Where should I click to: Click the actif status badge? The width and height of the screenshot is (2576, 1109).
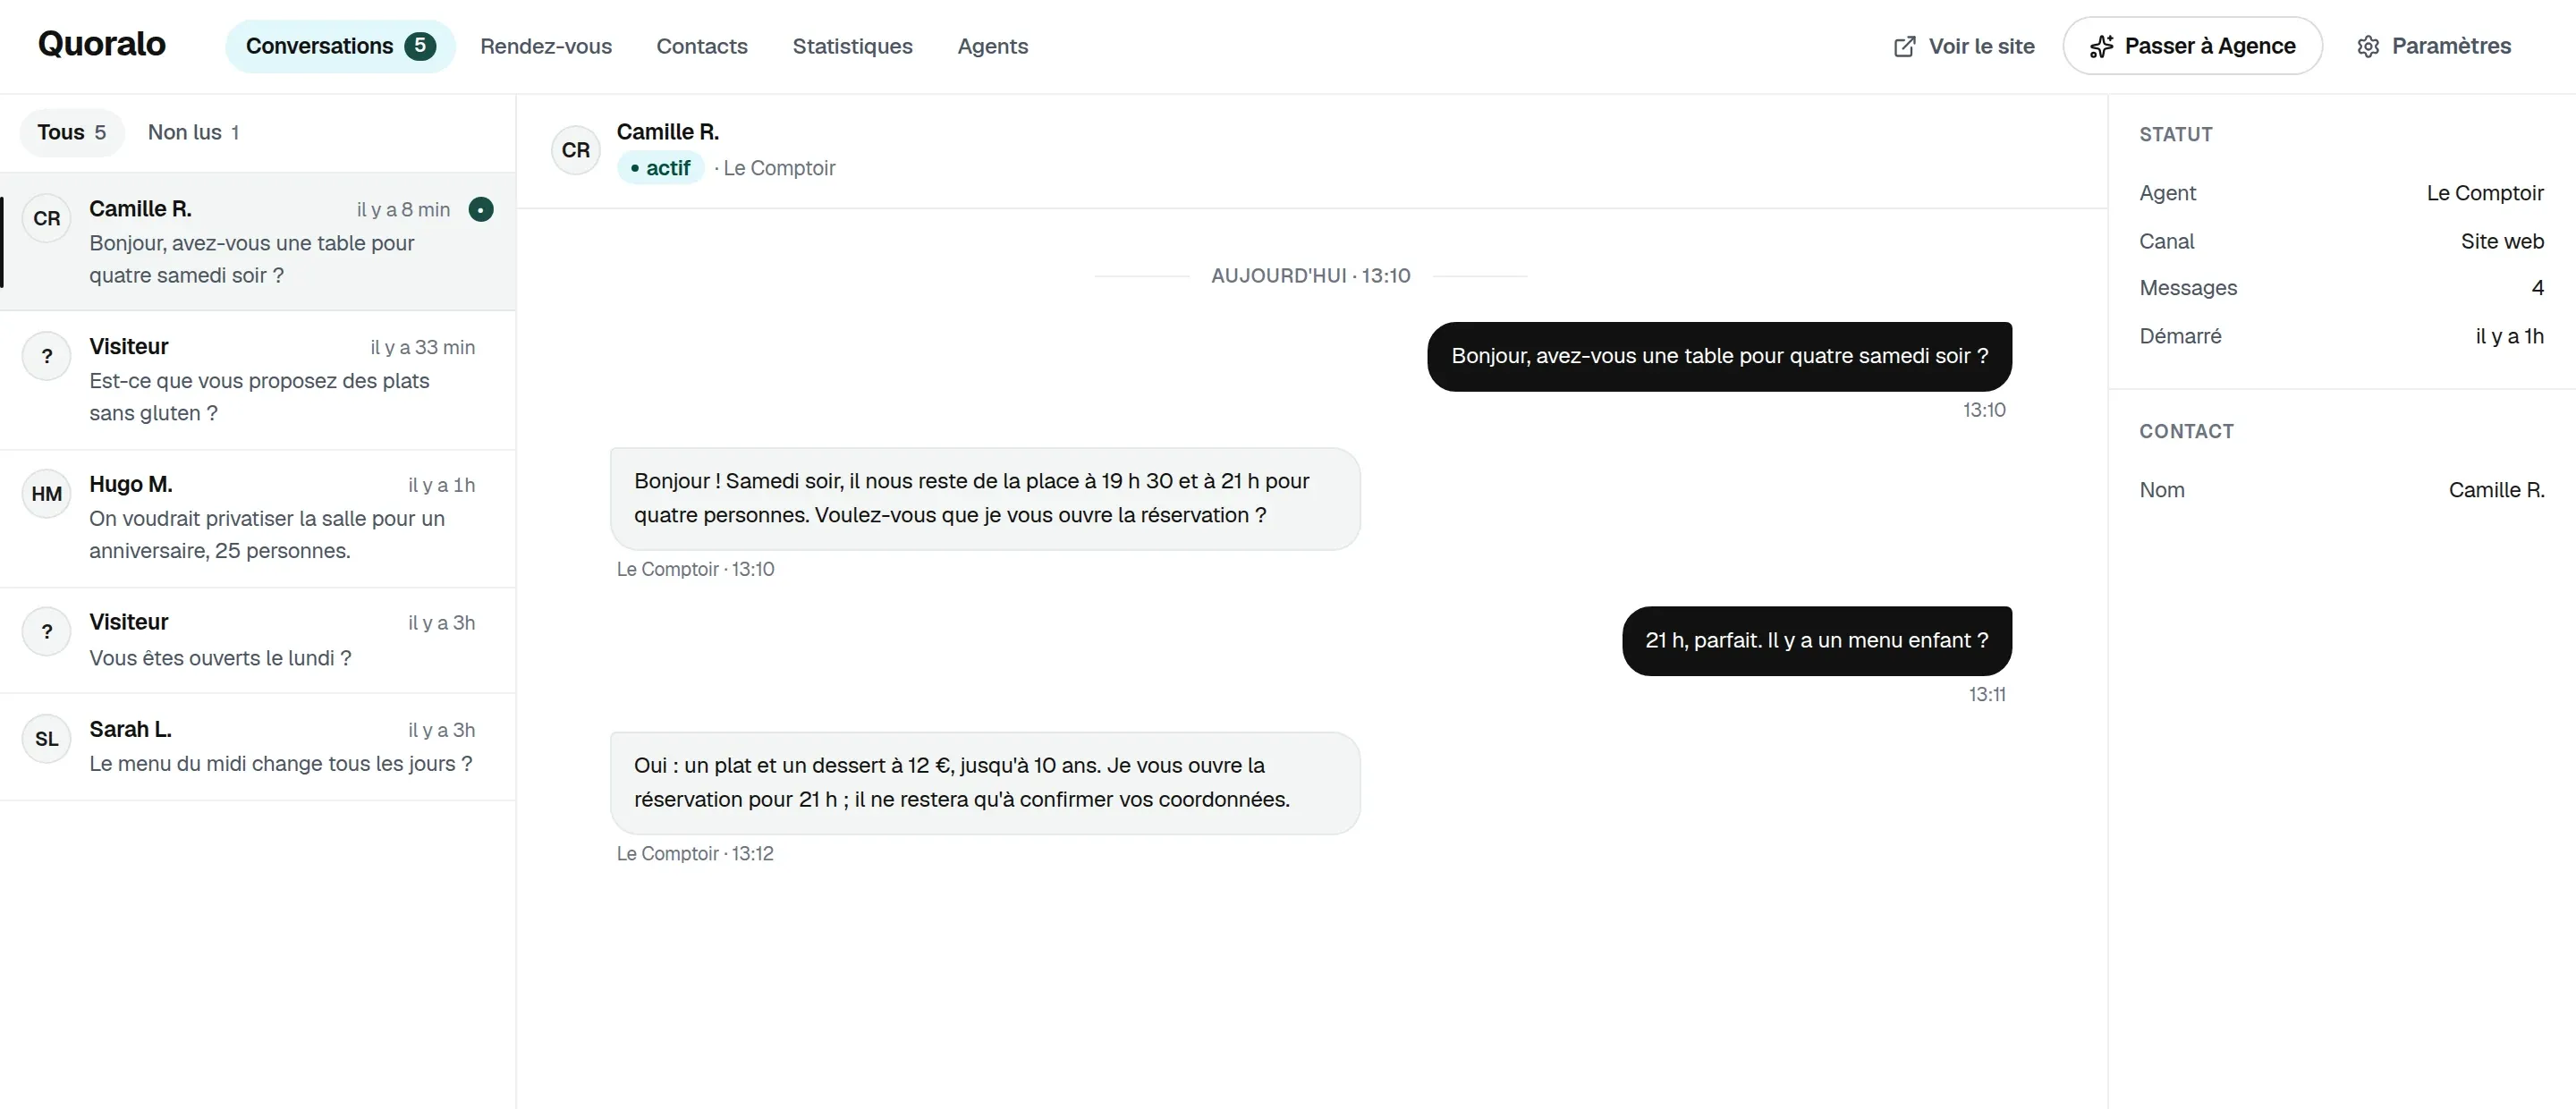(x=661, y=168)
